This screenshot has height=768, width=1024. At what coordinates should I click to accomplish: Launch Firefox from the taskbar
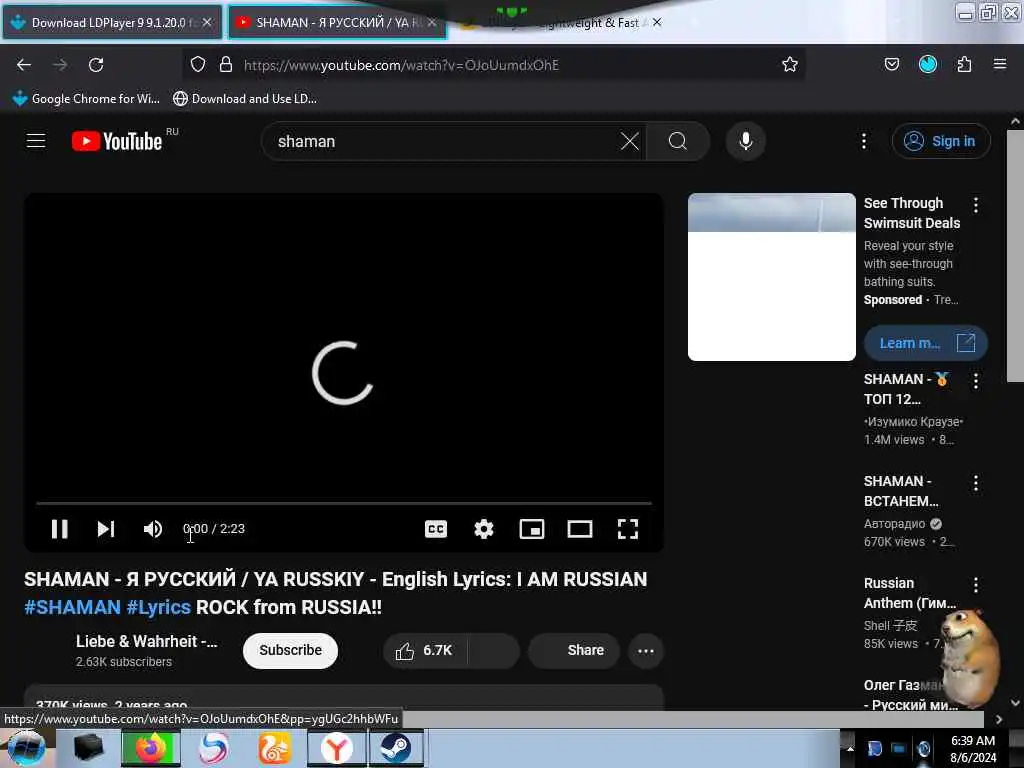pos(151,748)
